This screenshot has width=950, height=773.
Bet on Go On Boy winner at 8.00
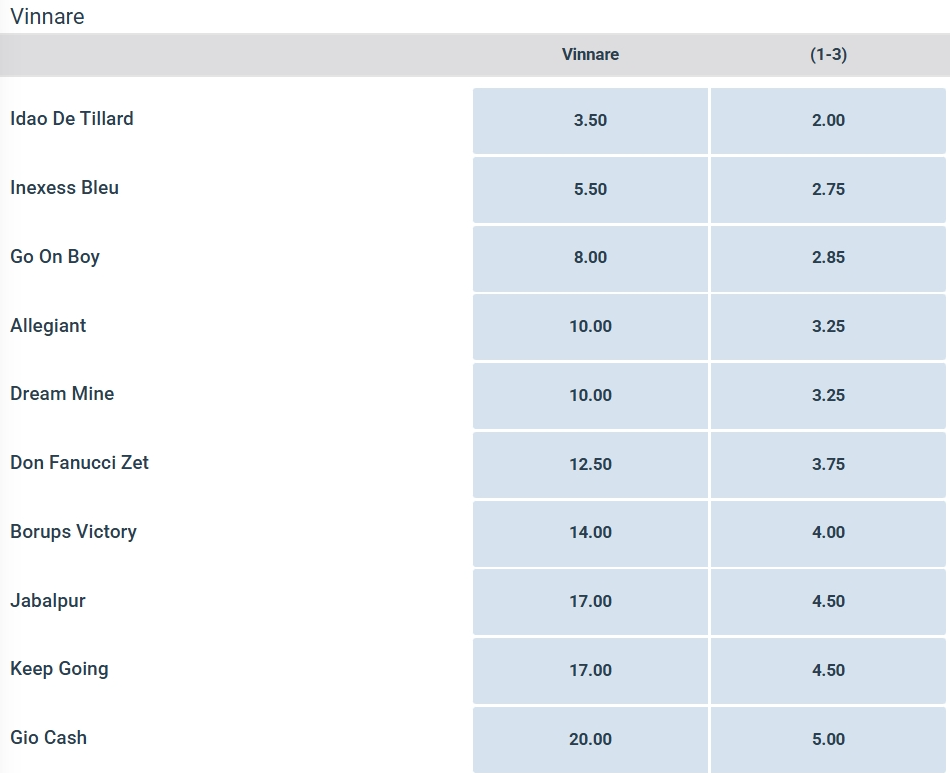590,258
